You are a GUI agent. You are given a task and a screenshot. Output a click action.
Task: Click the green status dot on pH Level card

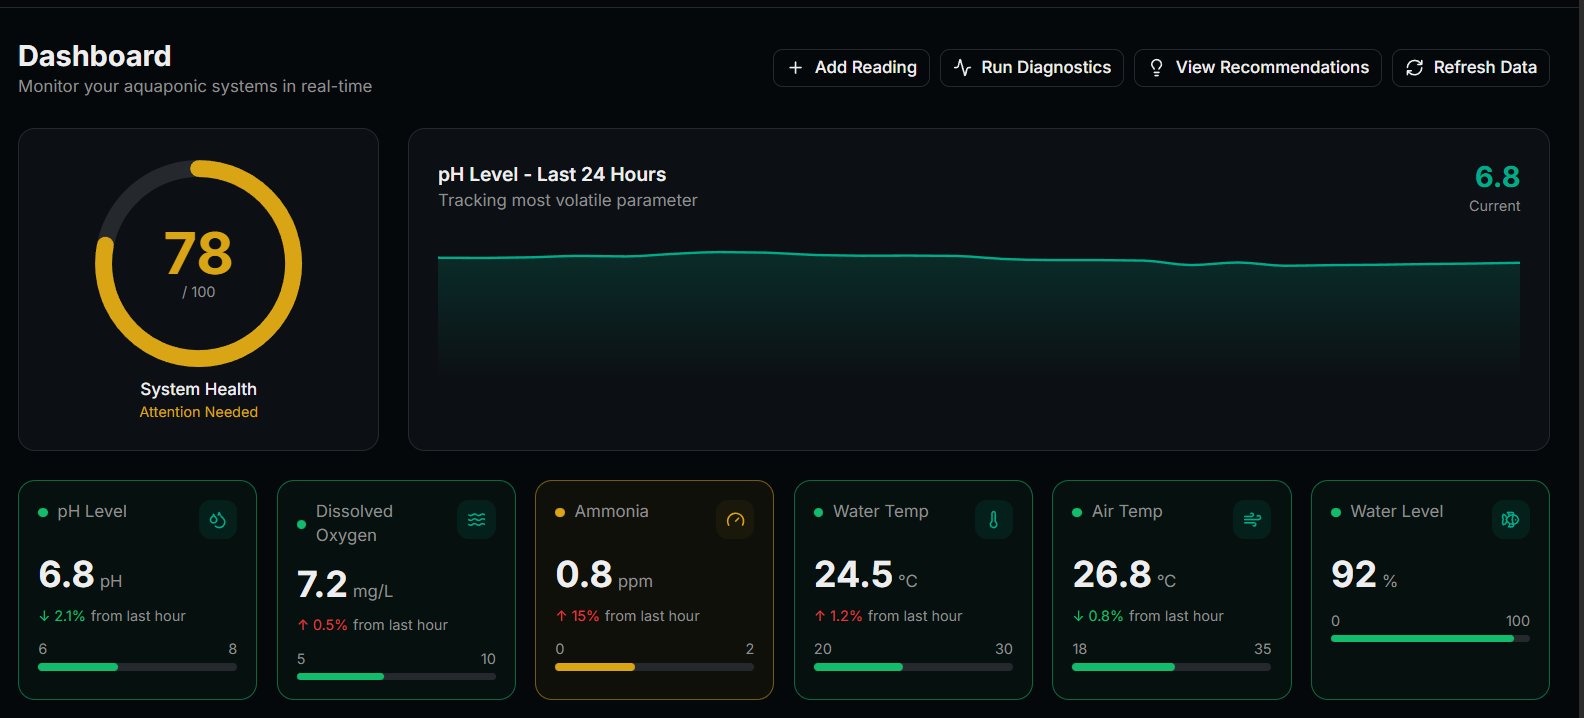[43, 513]
